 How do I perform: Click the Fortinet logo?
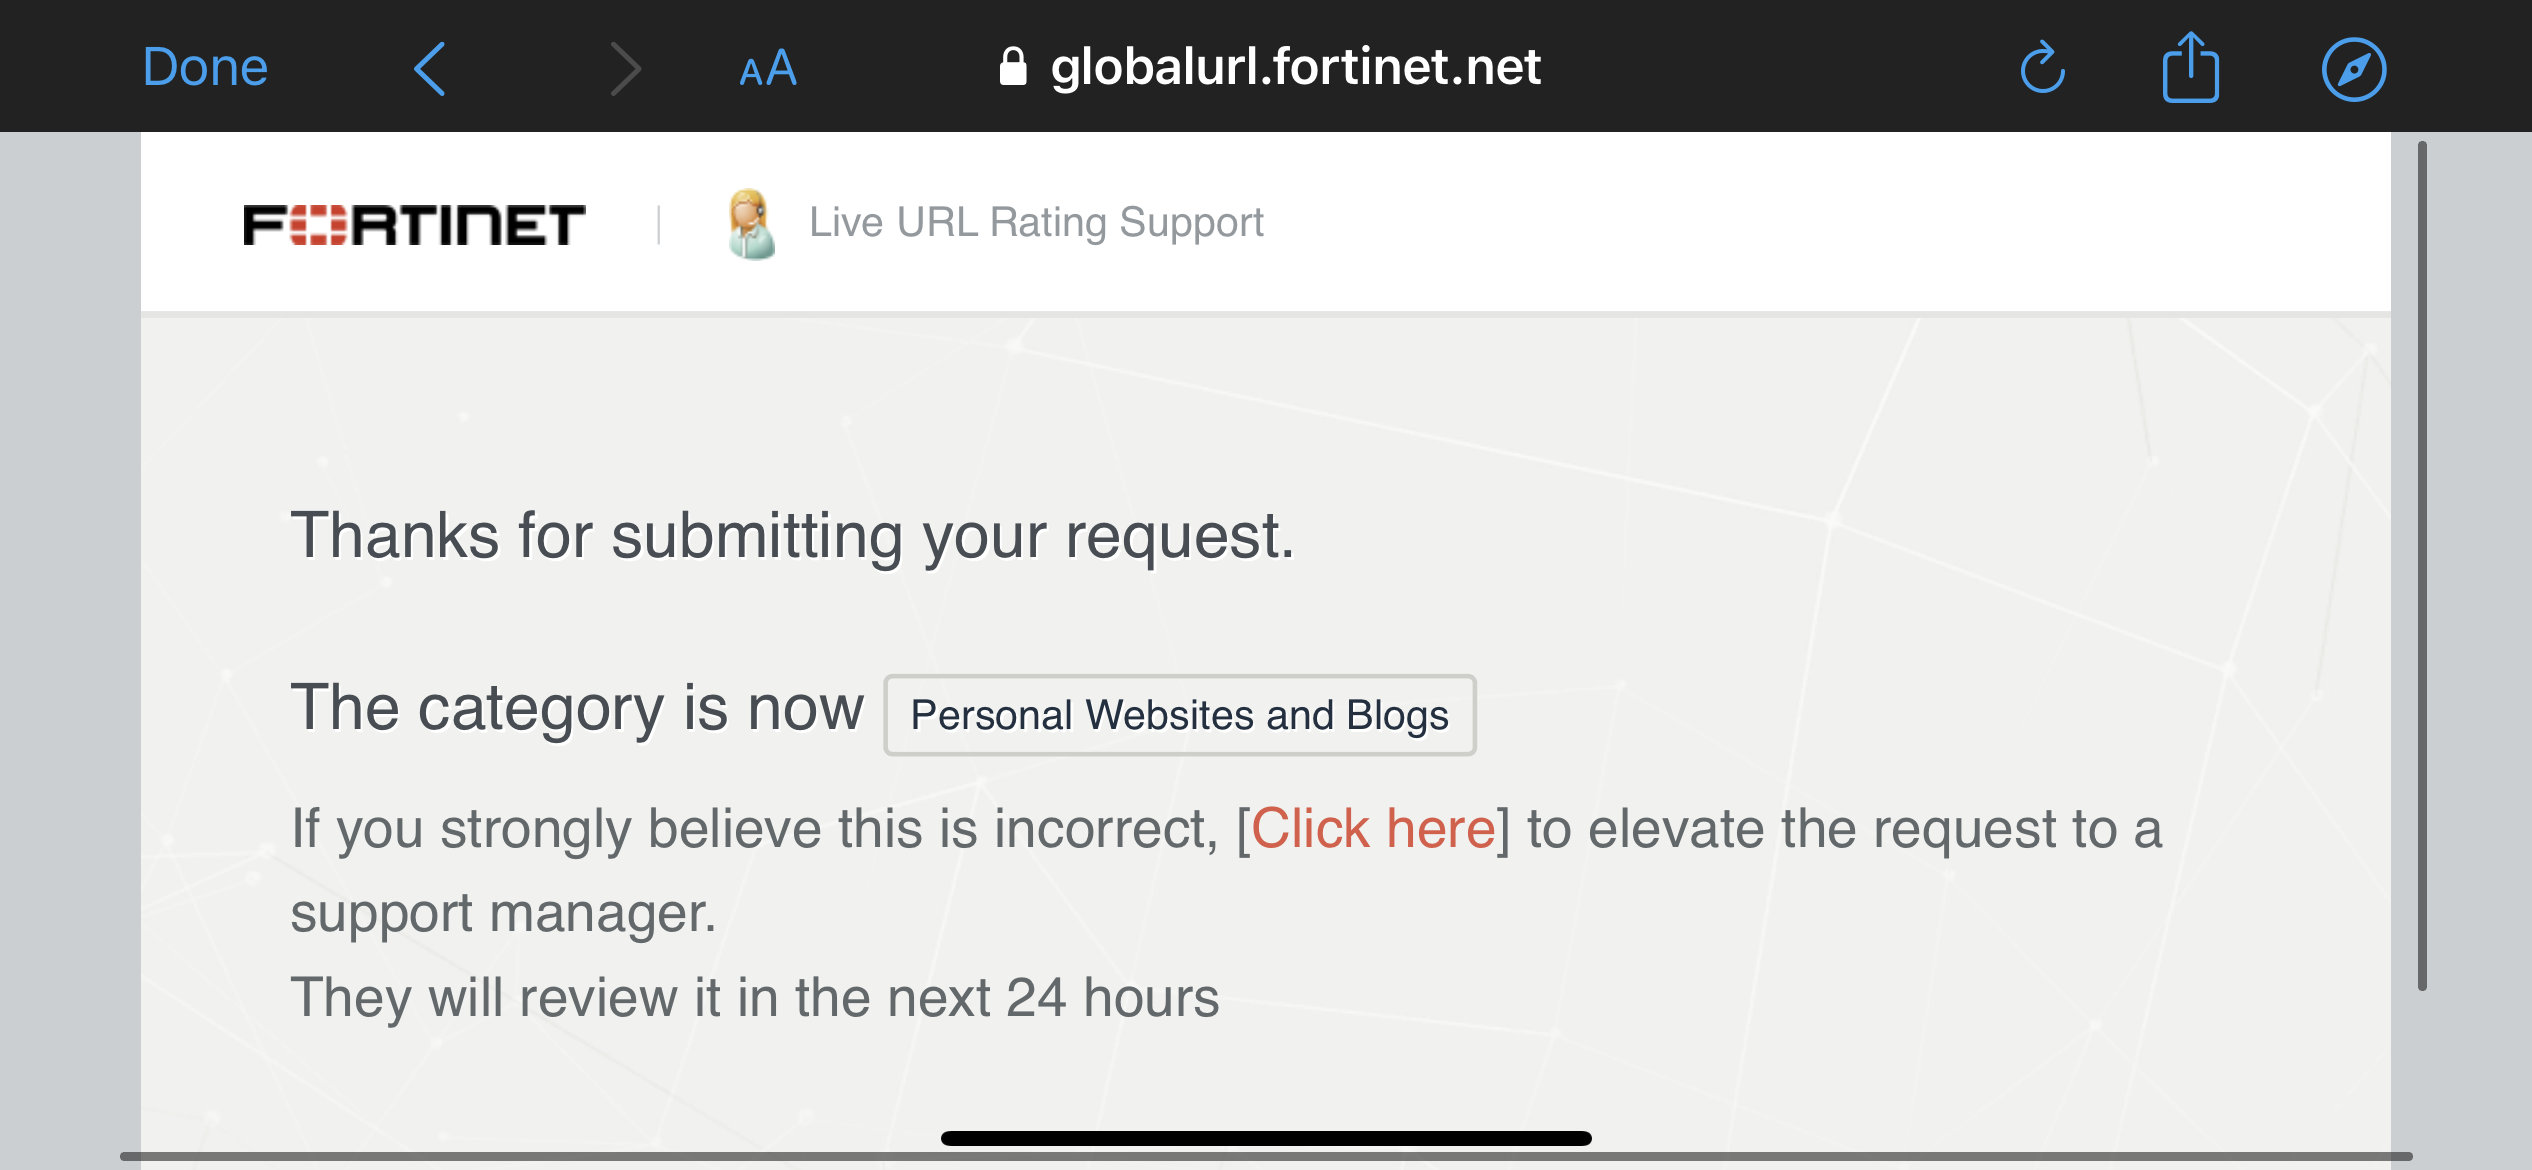(414, 224)
